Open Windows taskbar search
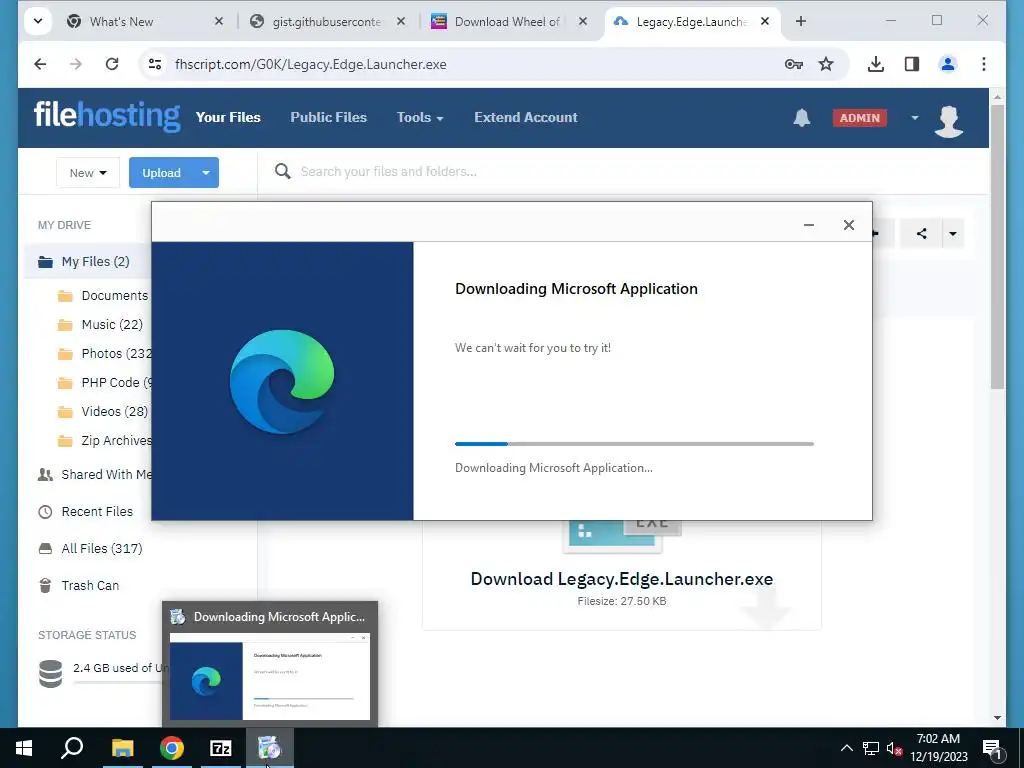Image resolution: width=1024 pixels, height=768 pixels. tap(72, 748)
